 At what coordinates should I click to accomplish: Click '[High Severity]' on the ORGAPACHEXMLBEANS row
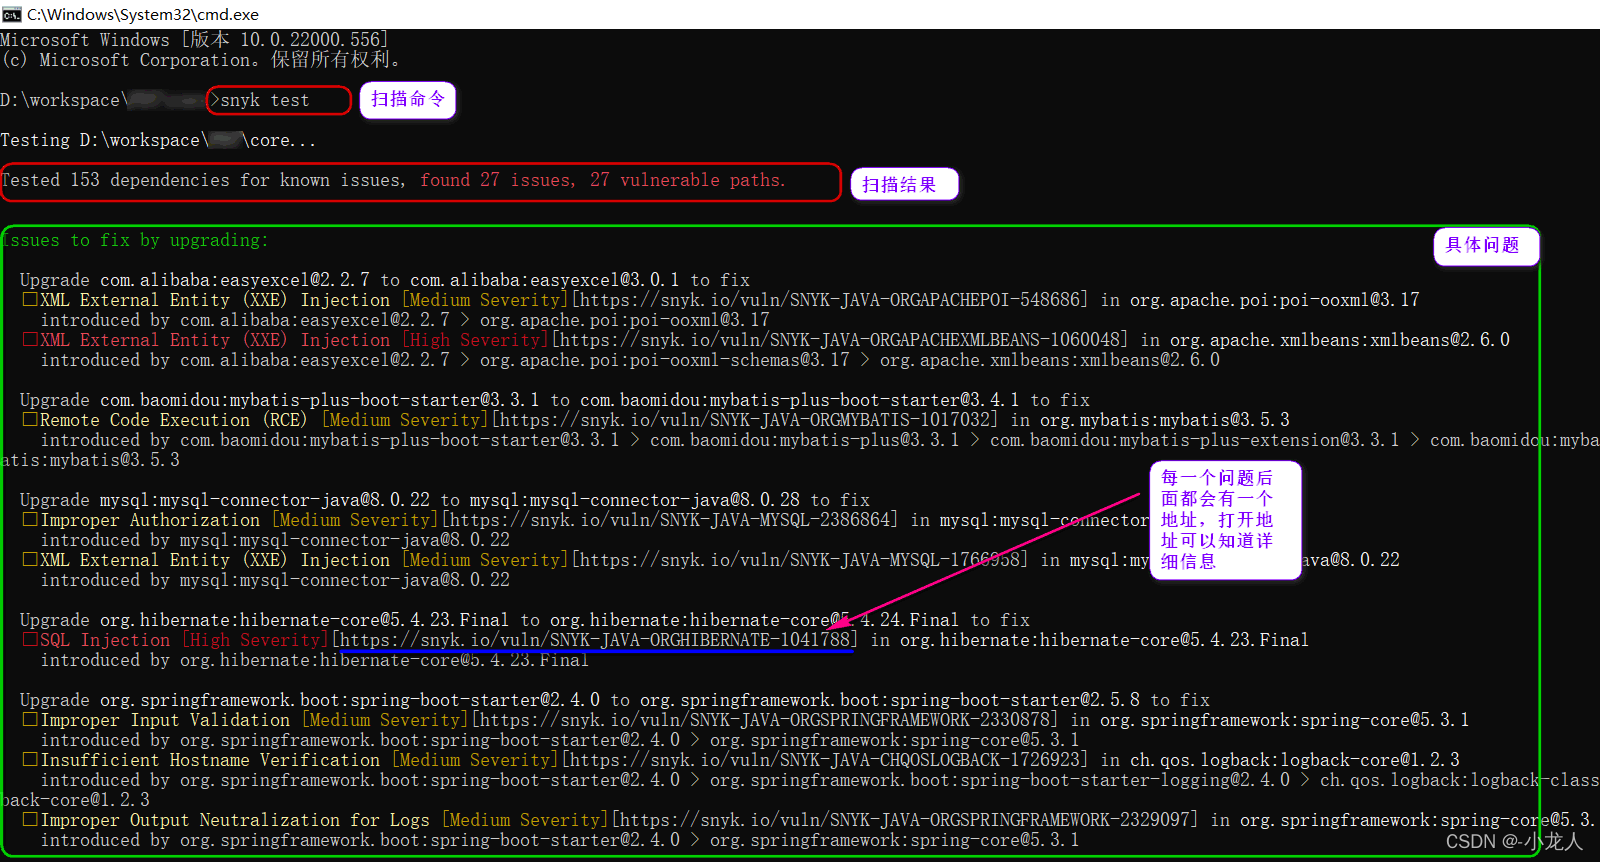click(x=474, y=340)
